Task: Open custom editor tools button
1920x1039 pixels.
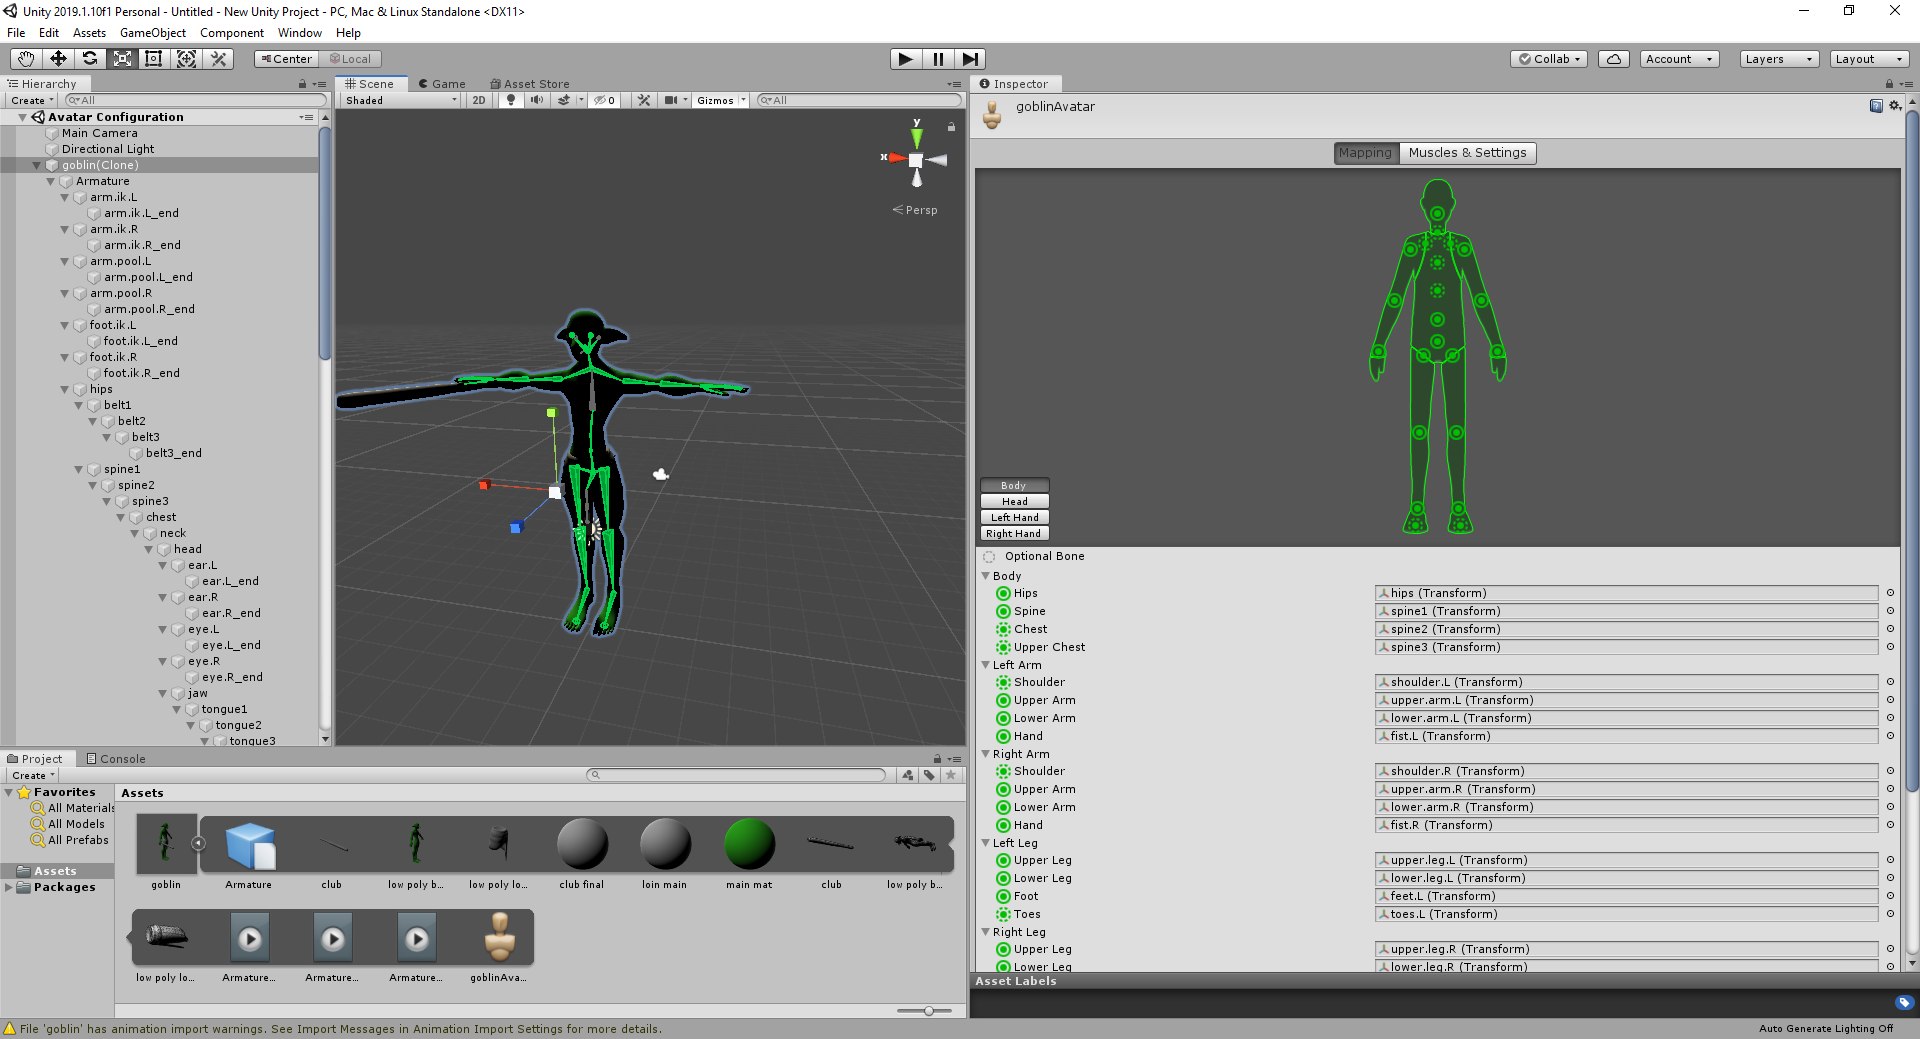Action: coord(218,59)
